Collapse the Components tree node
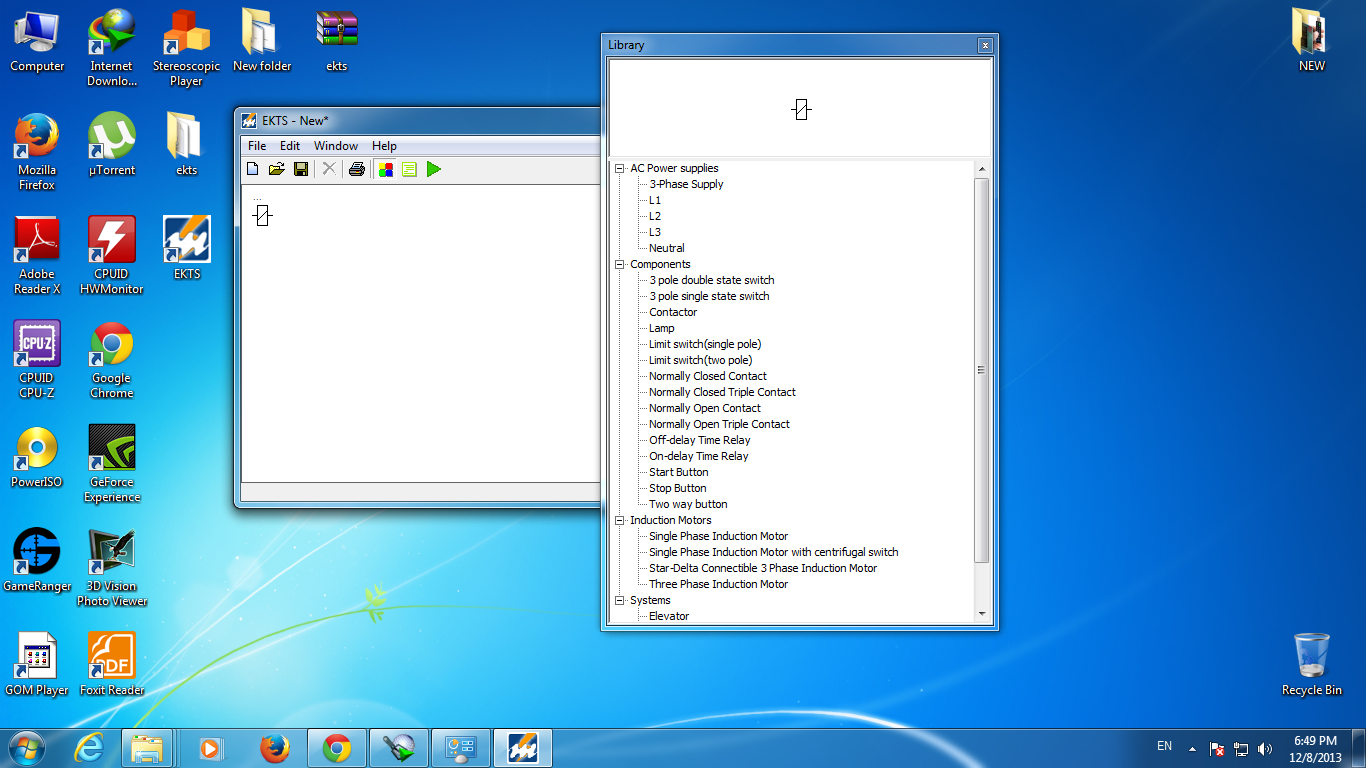 tap(620, 264)
